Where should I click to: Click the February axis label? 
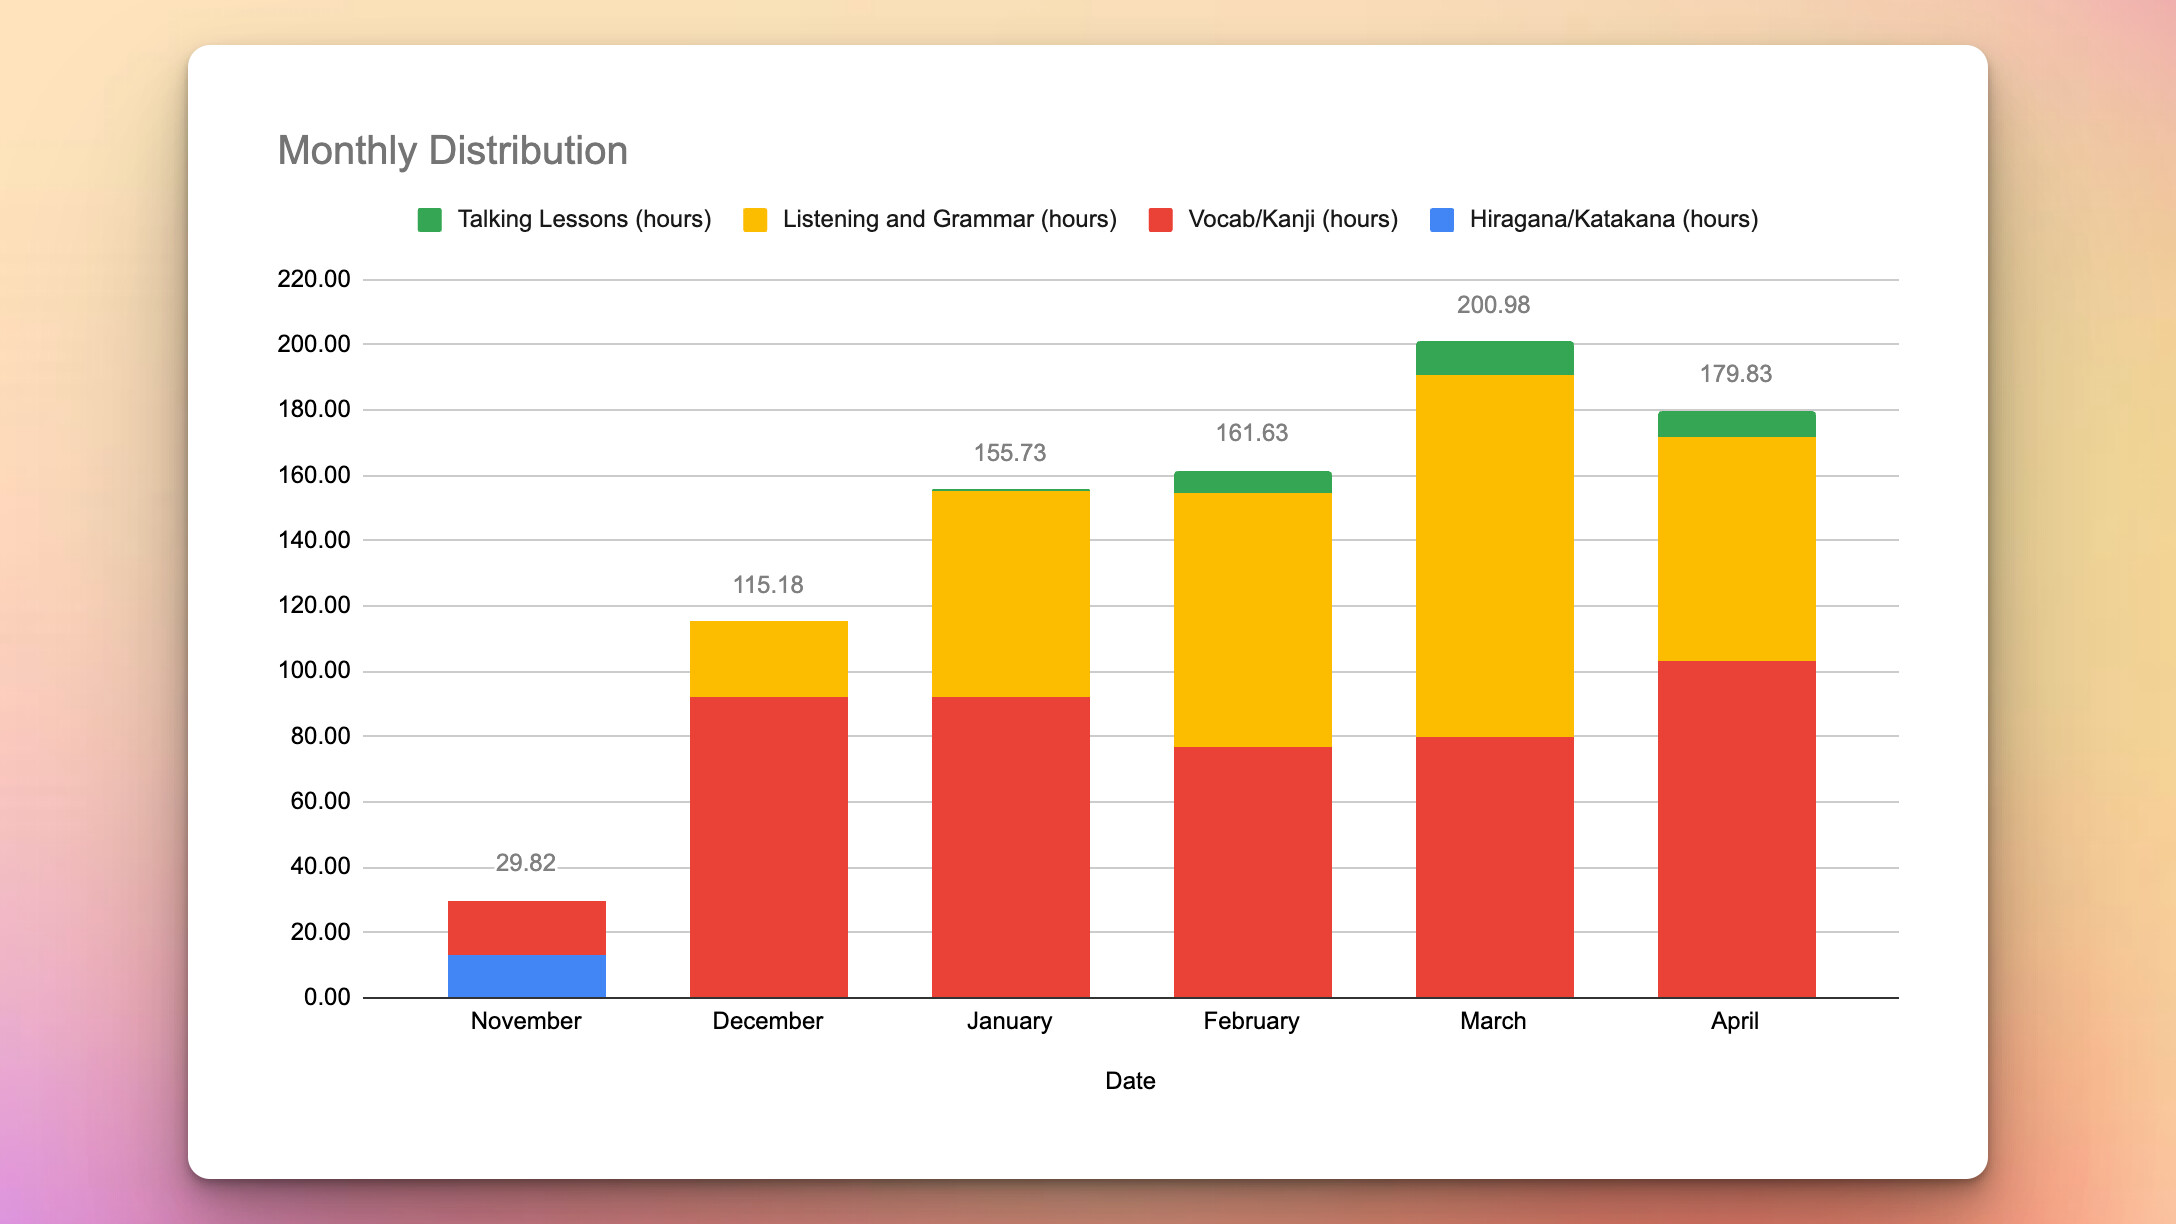pos(1251,1021)
